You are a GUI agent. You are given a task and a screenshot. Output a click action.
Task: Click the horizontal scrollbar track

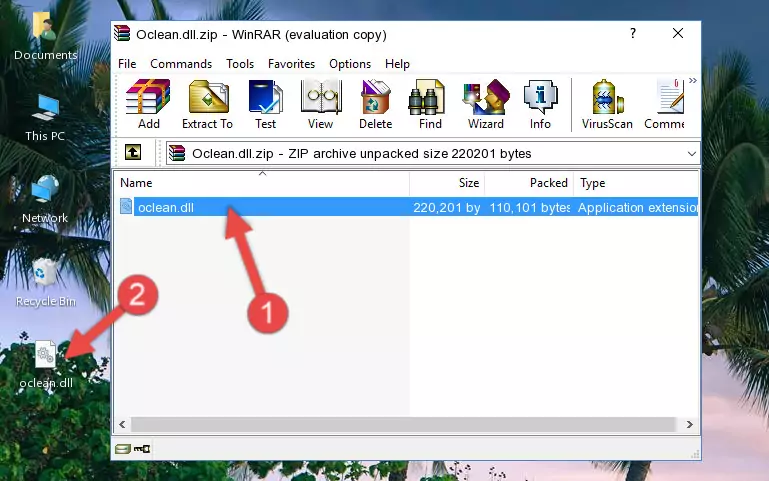(403, 424)
